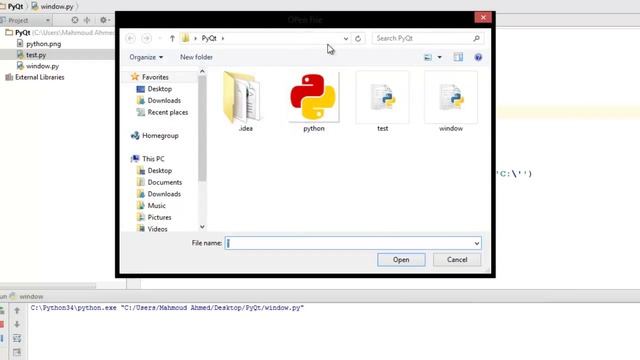This screenshot has height=360, width=640.
Task: Click the Cancel button
Action: tap(457, 260)
